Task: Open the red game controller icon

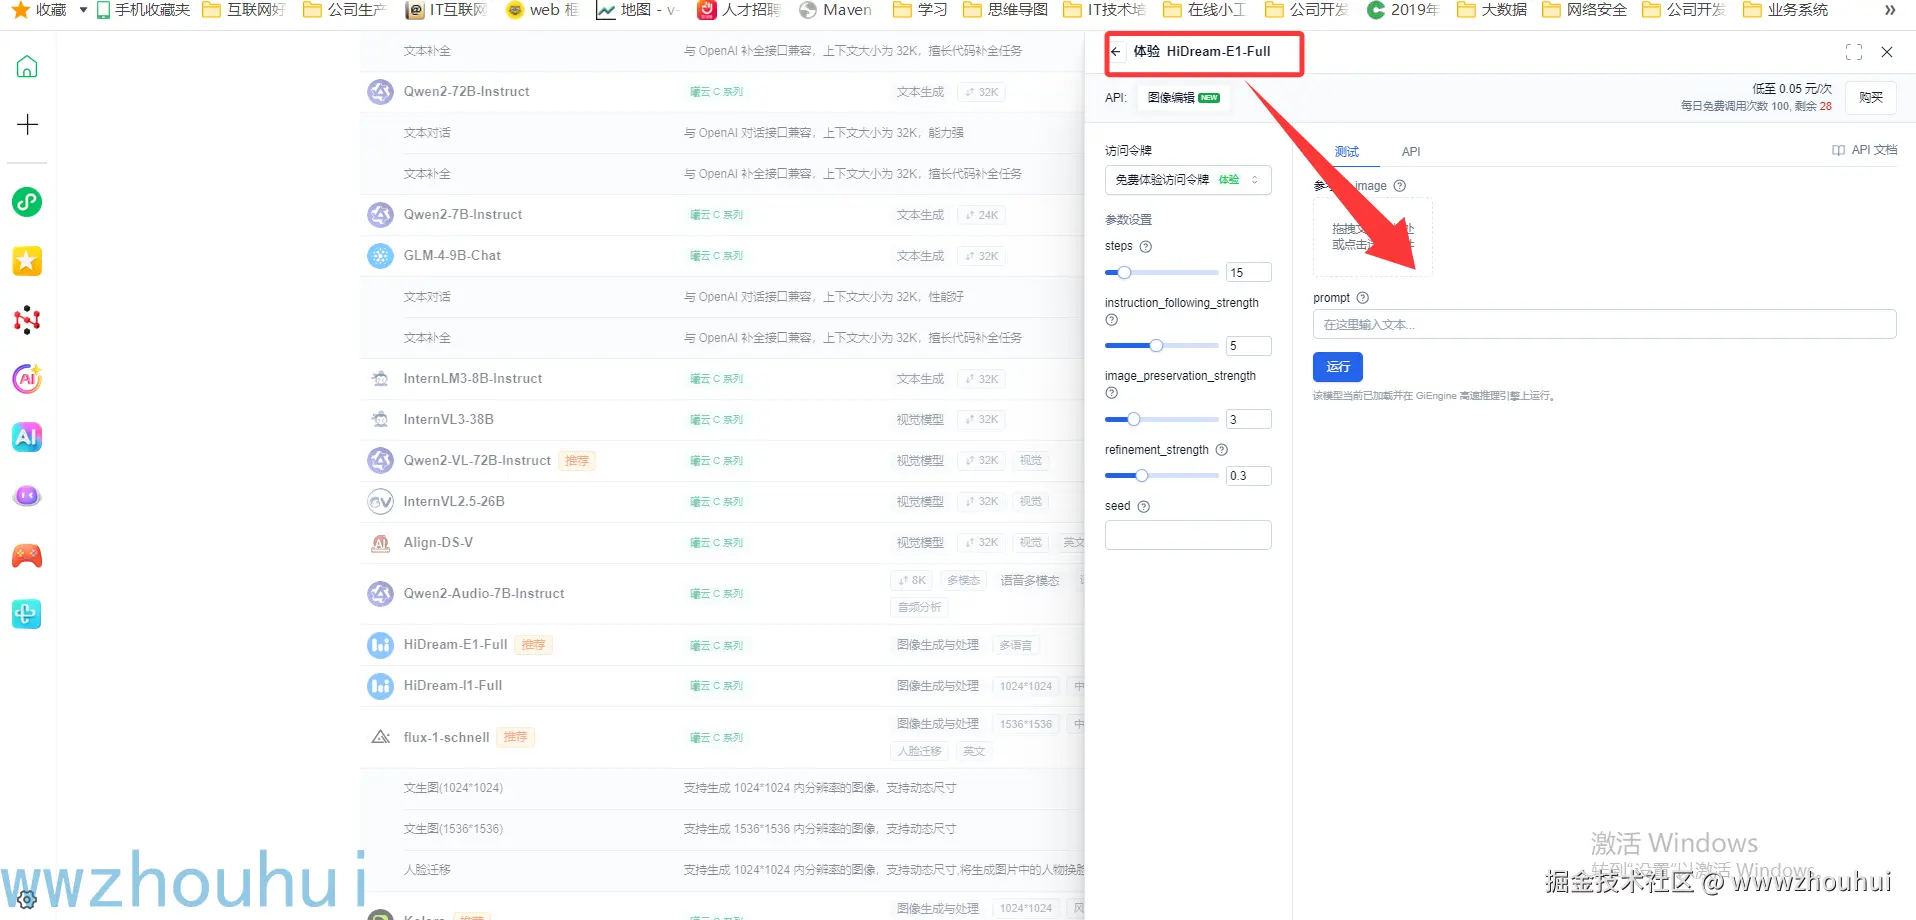Action: point(27,555)
